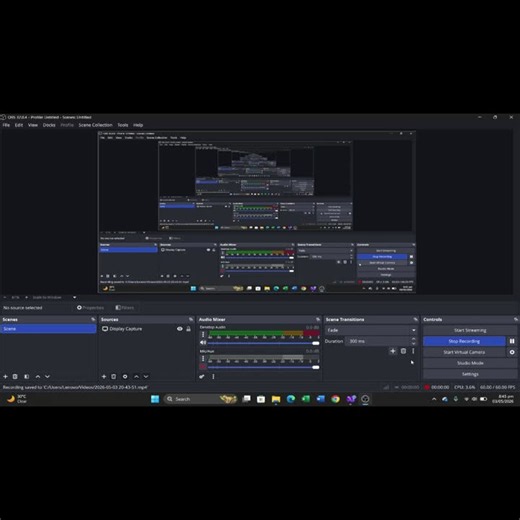Click the Start Streaming button
The height and width of the screenshot is (520, 520).
click(470, 330)
